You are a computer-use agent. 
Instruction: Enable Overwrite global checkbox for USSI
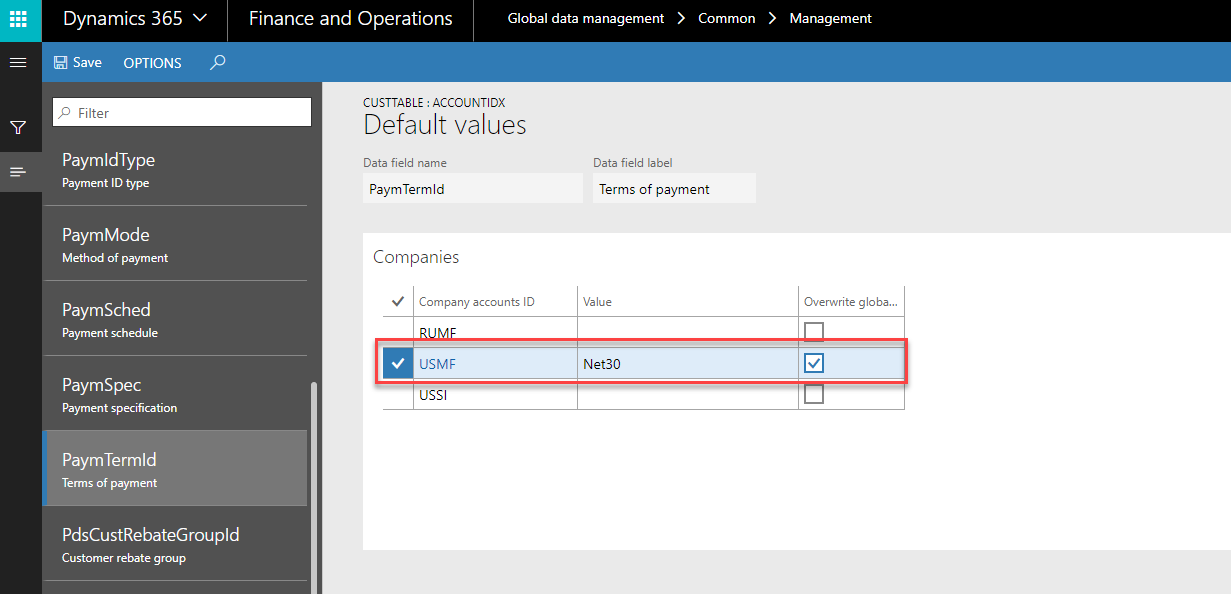(x=814, y=395)
